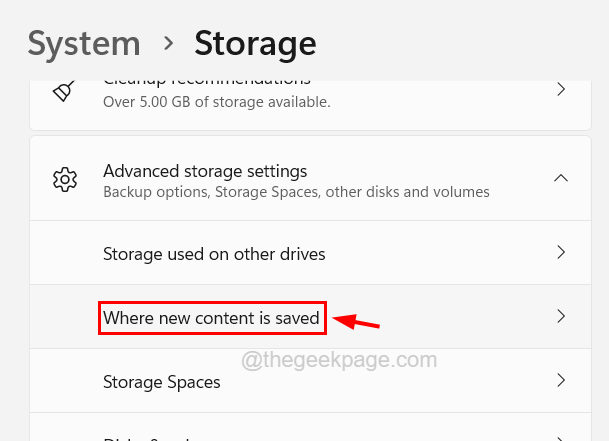Collapse Advanced storage settings with the up chevron
609x441 pixels.
coord(561,179)
